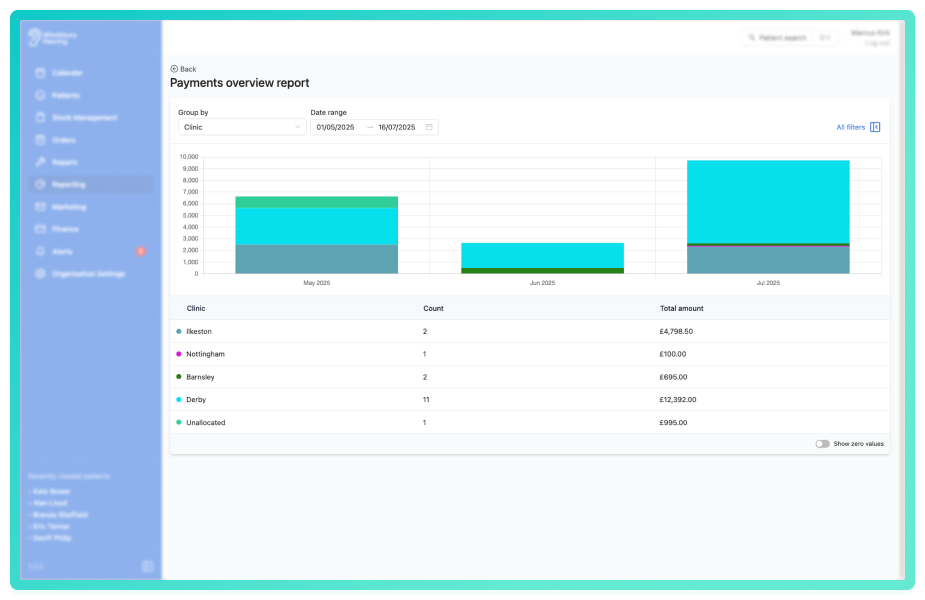Click the calendar icon in date range

[429, 127]
